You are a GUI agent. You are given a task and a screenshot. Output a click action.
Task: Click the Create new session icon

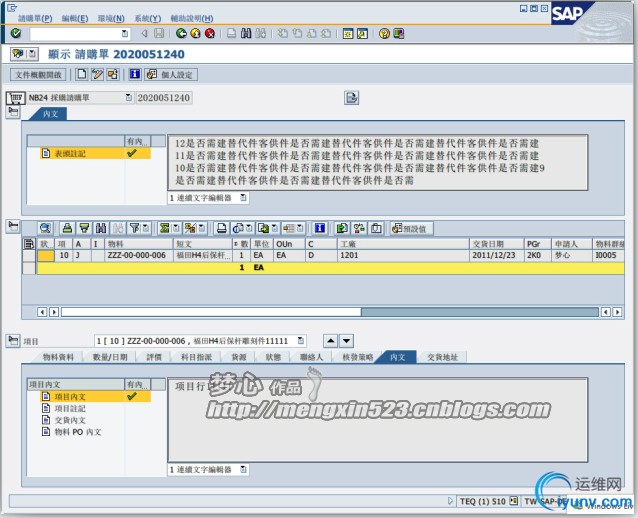pyautogui.click(x=348, y=33)
